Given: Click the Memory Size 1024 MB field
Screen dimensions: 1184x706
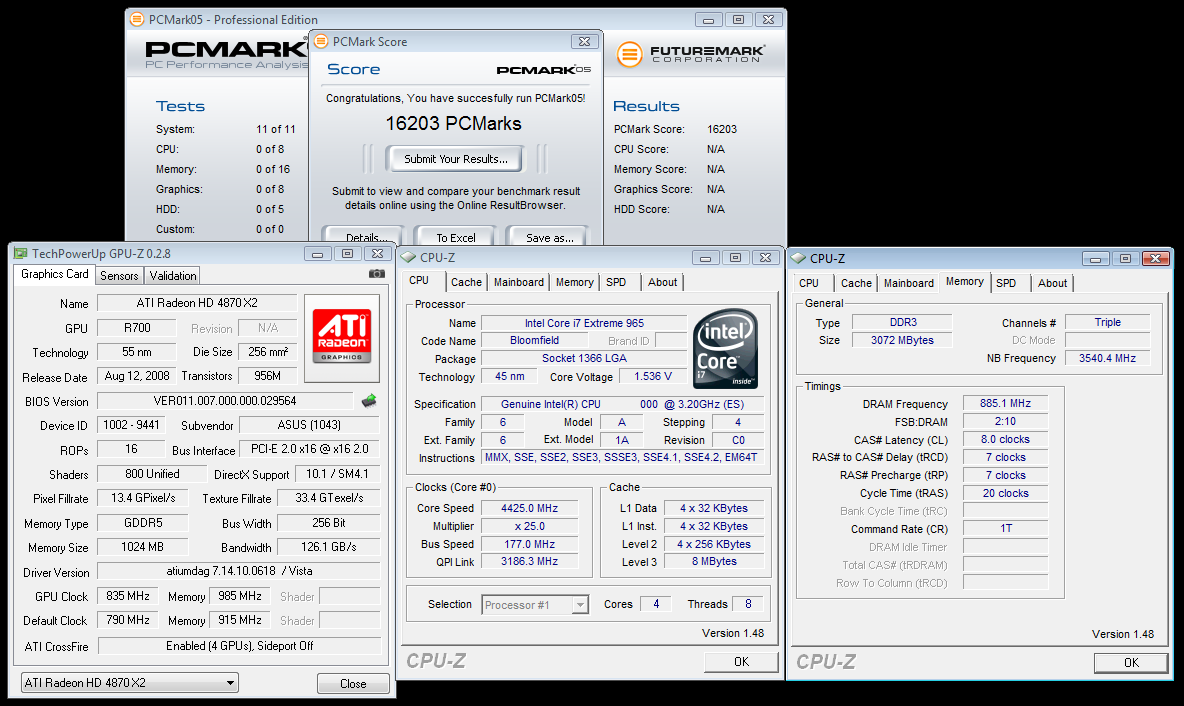Looking at the screenshot, I should (143, 547).
